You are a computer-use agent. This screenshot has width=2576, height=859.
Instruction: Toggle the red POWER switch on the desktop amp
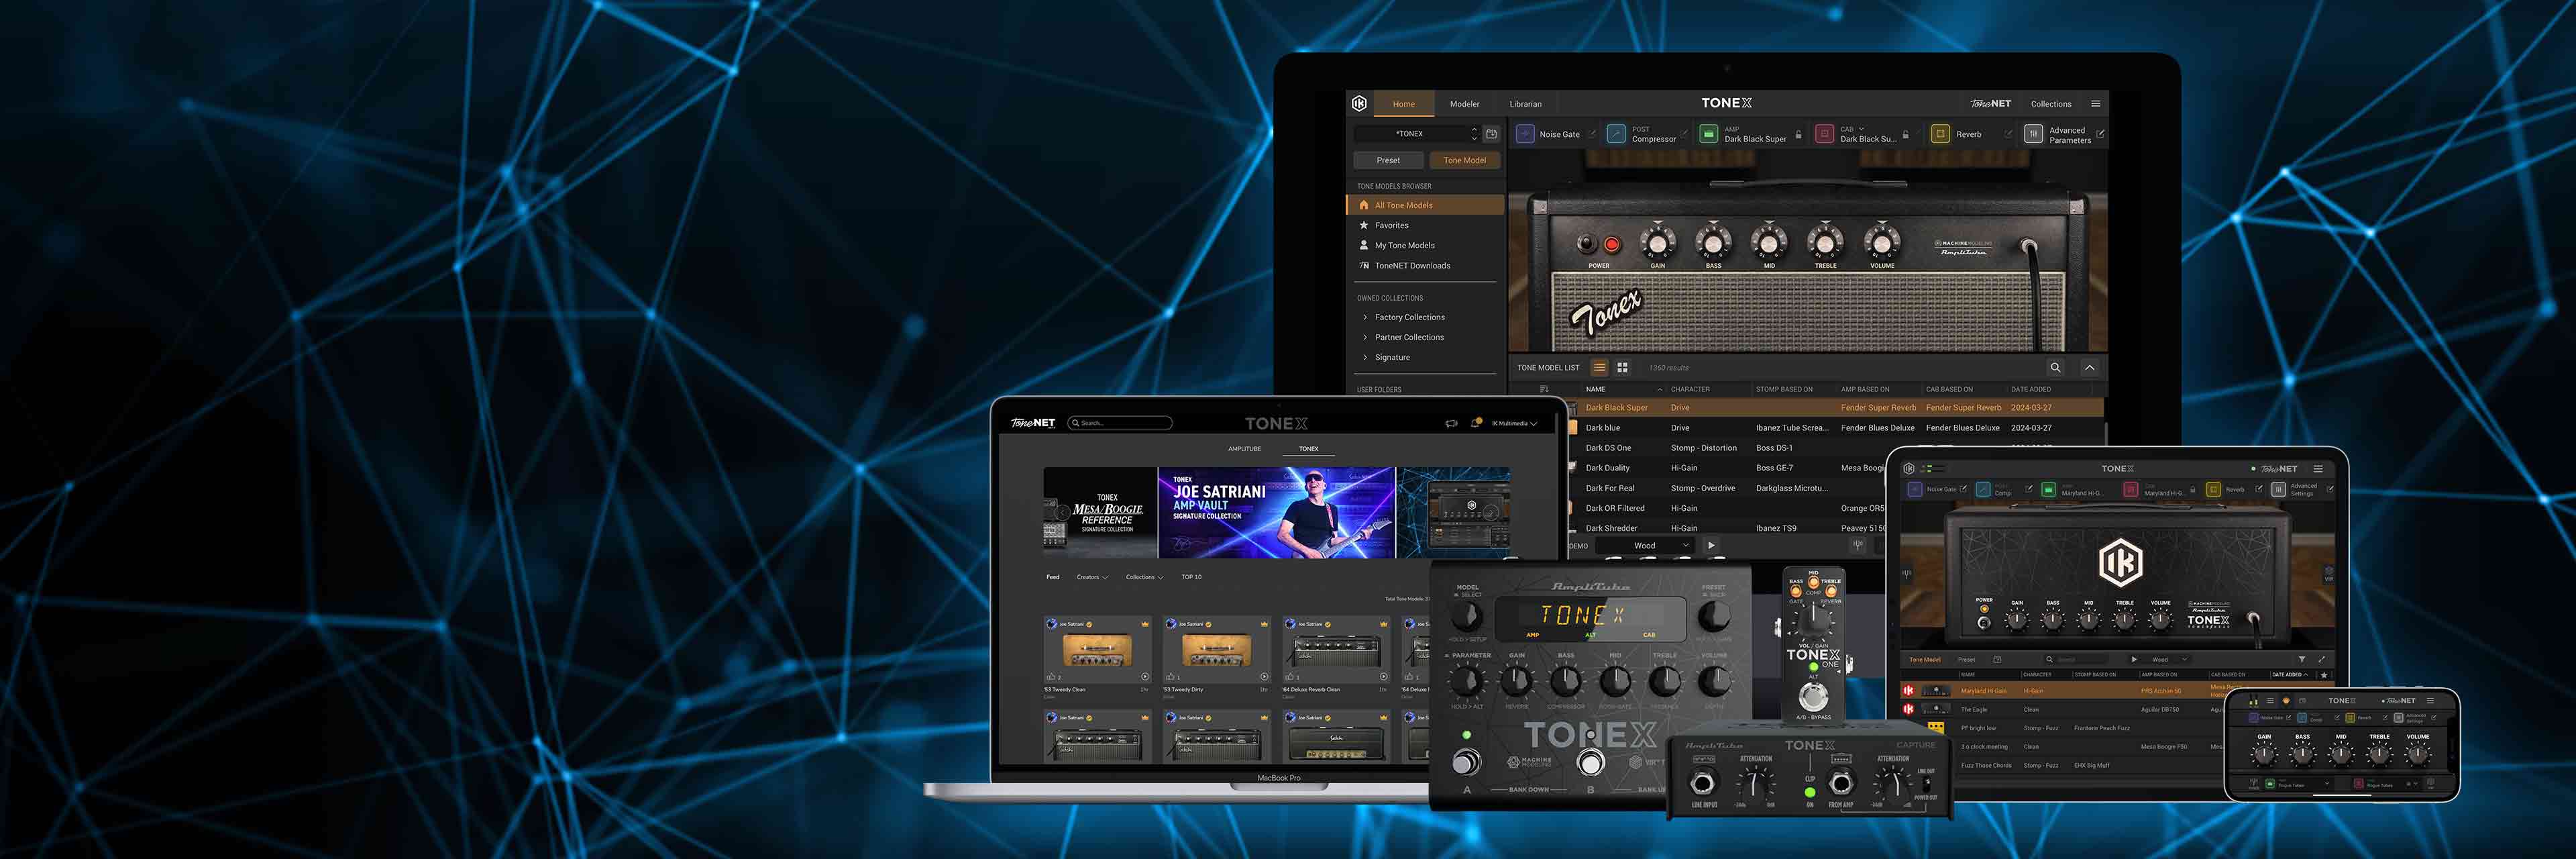(x=1611, y=244)
